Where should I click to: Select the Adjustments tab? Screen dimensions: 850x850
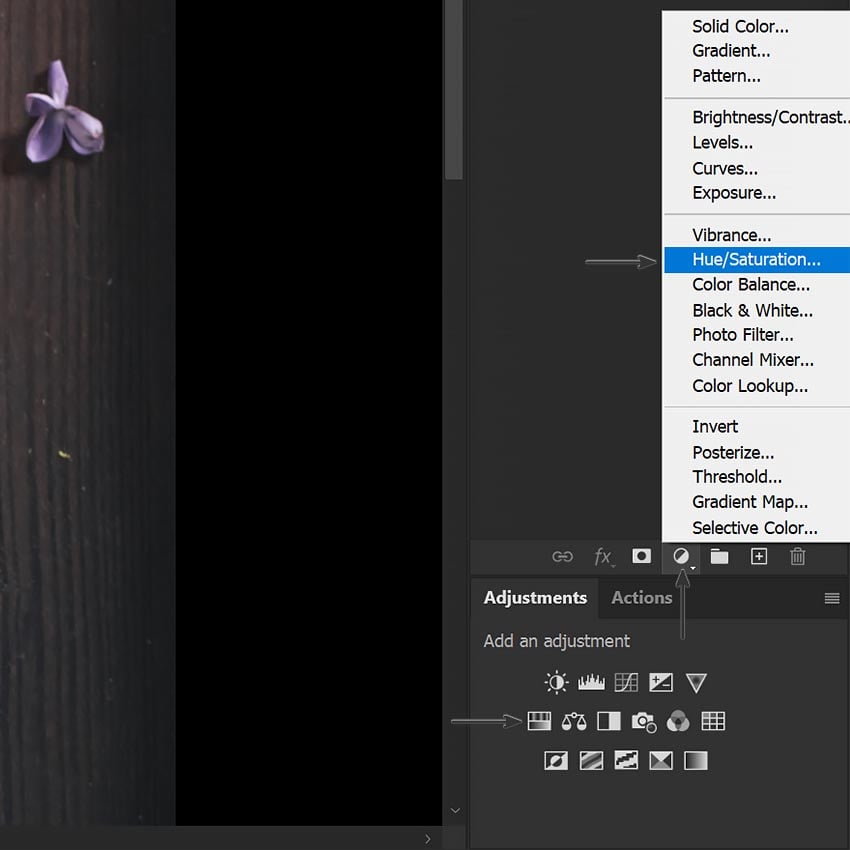[535, 598]
